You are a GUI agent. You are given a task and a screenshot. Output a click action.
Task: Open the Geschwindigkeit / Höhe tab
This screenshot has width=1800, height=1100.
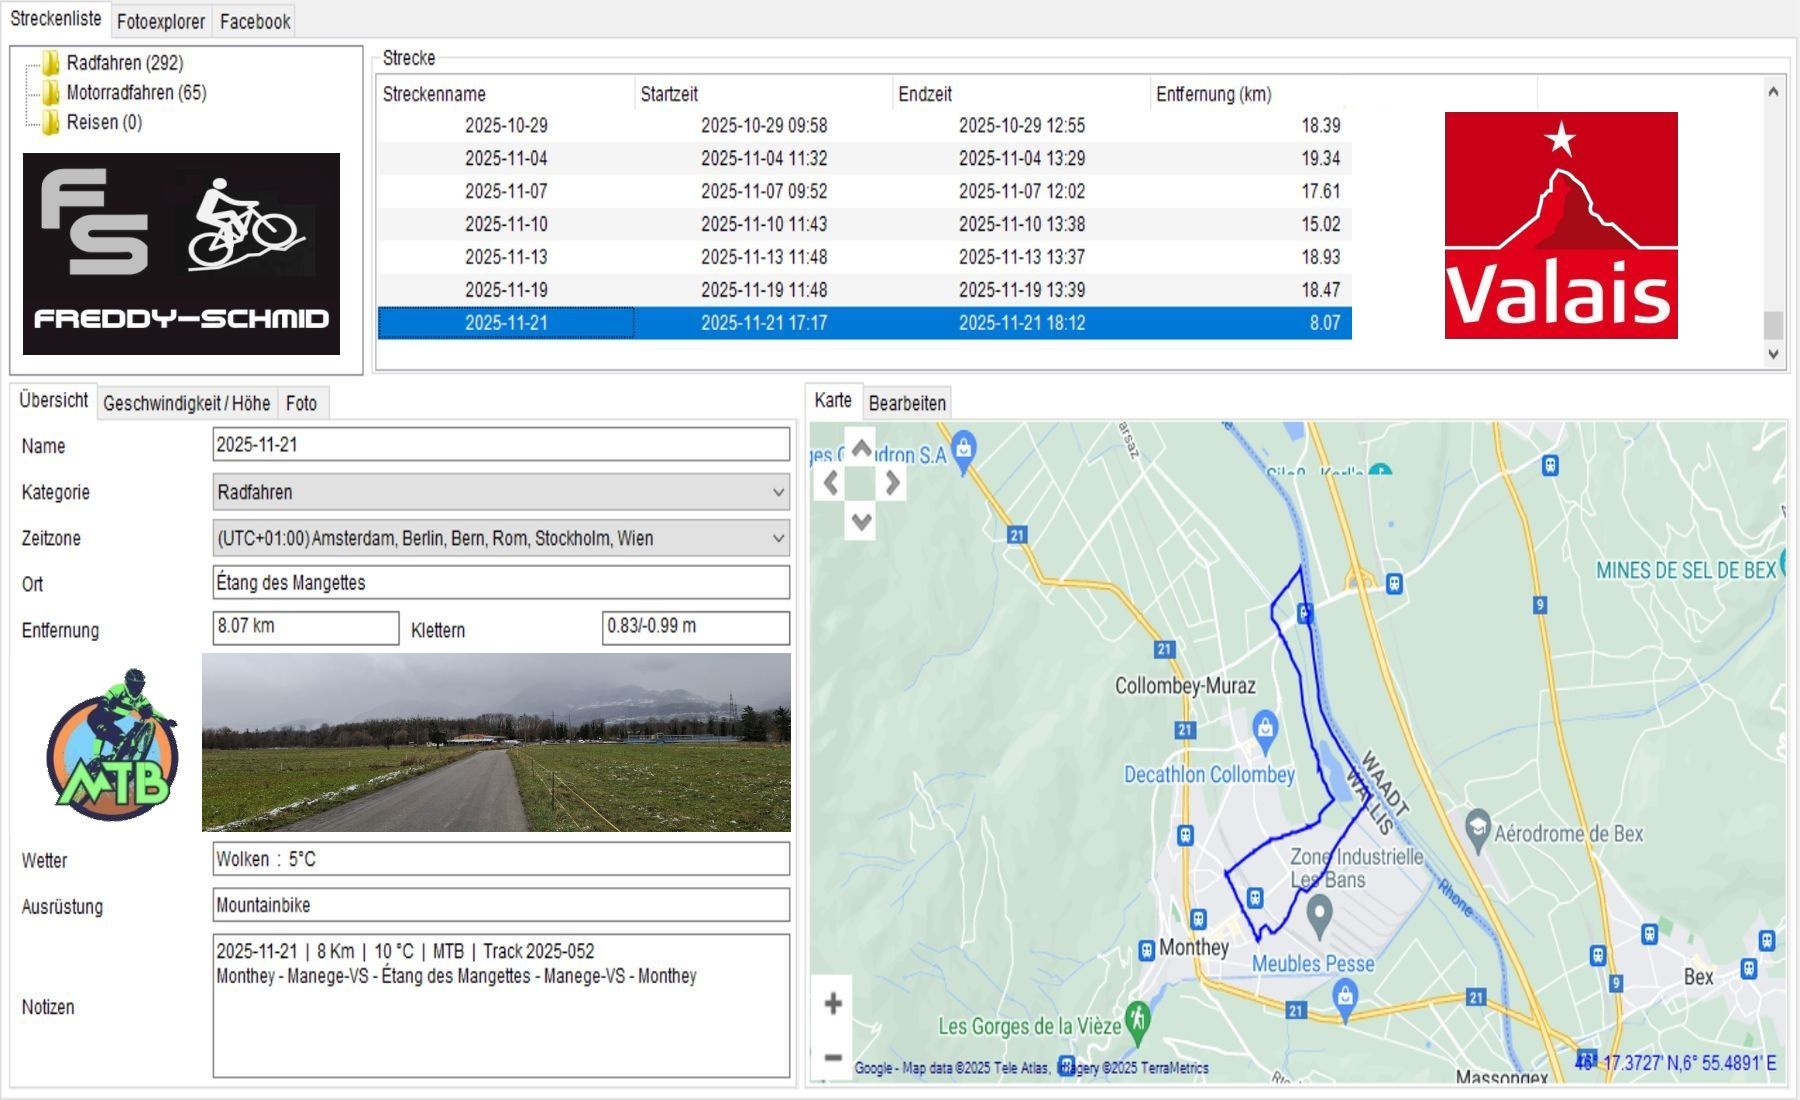point(186,403)
